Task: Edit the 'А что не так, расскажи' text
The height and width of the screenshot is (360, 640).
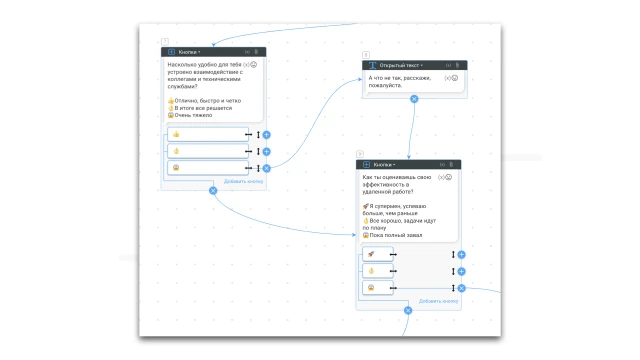Action: point(400,82)
